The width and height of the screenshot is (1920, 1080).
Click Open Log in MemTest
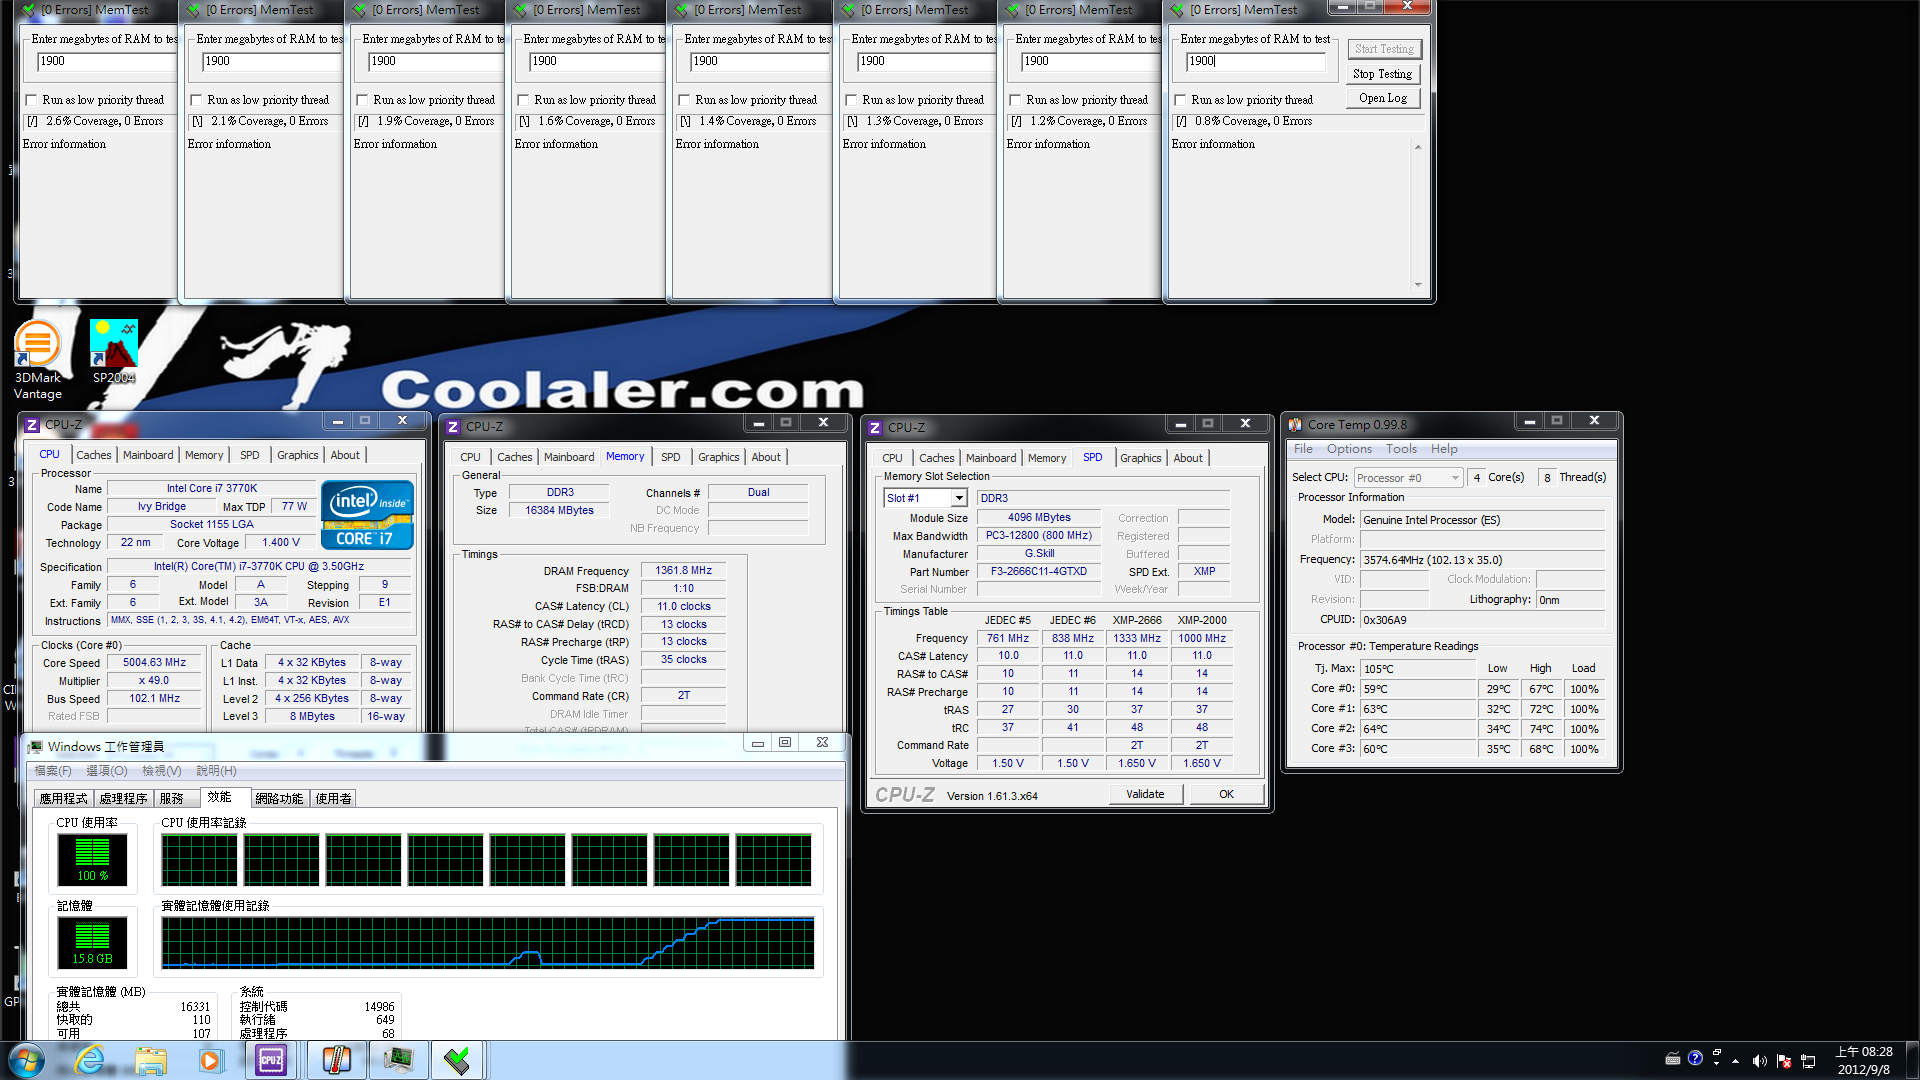(1382, 98)
